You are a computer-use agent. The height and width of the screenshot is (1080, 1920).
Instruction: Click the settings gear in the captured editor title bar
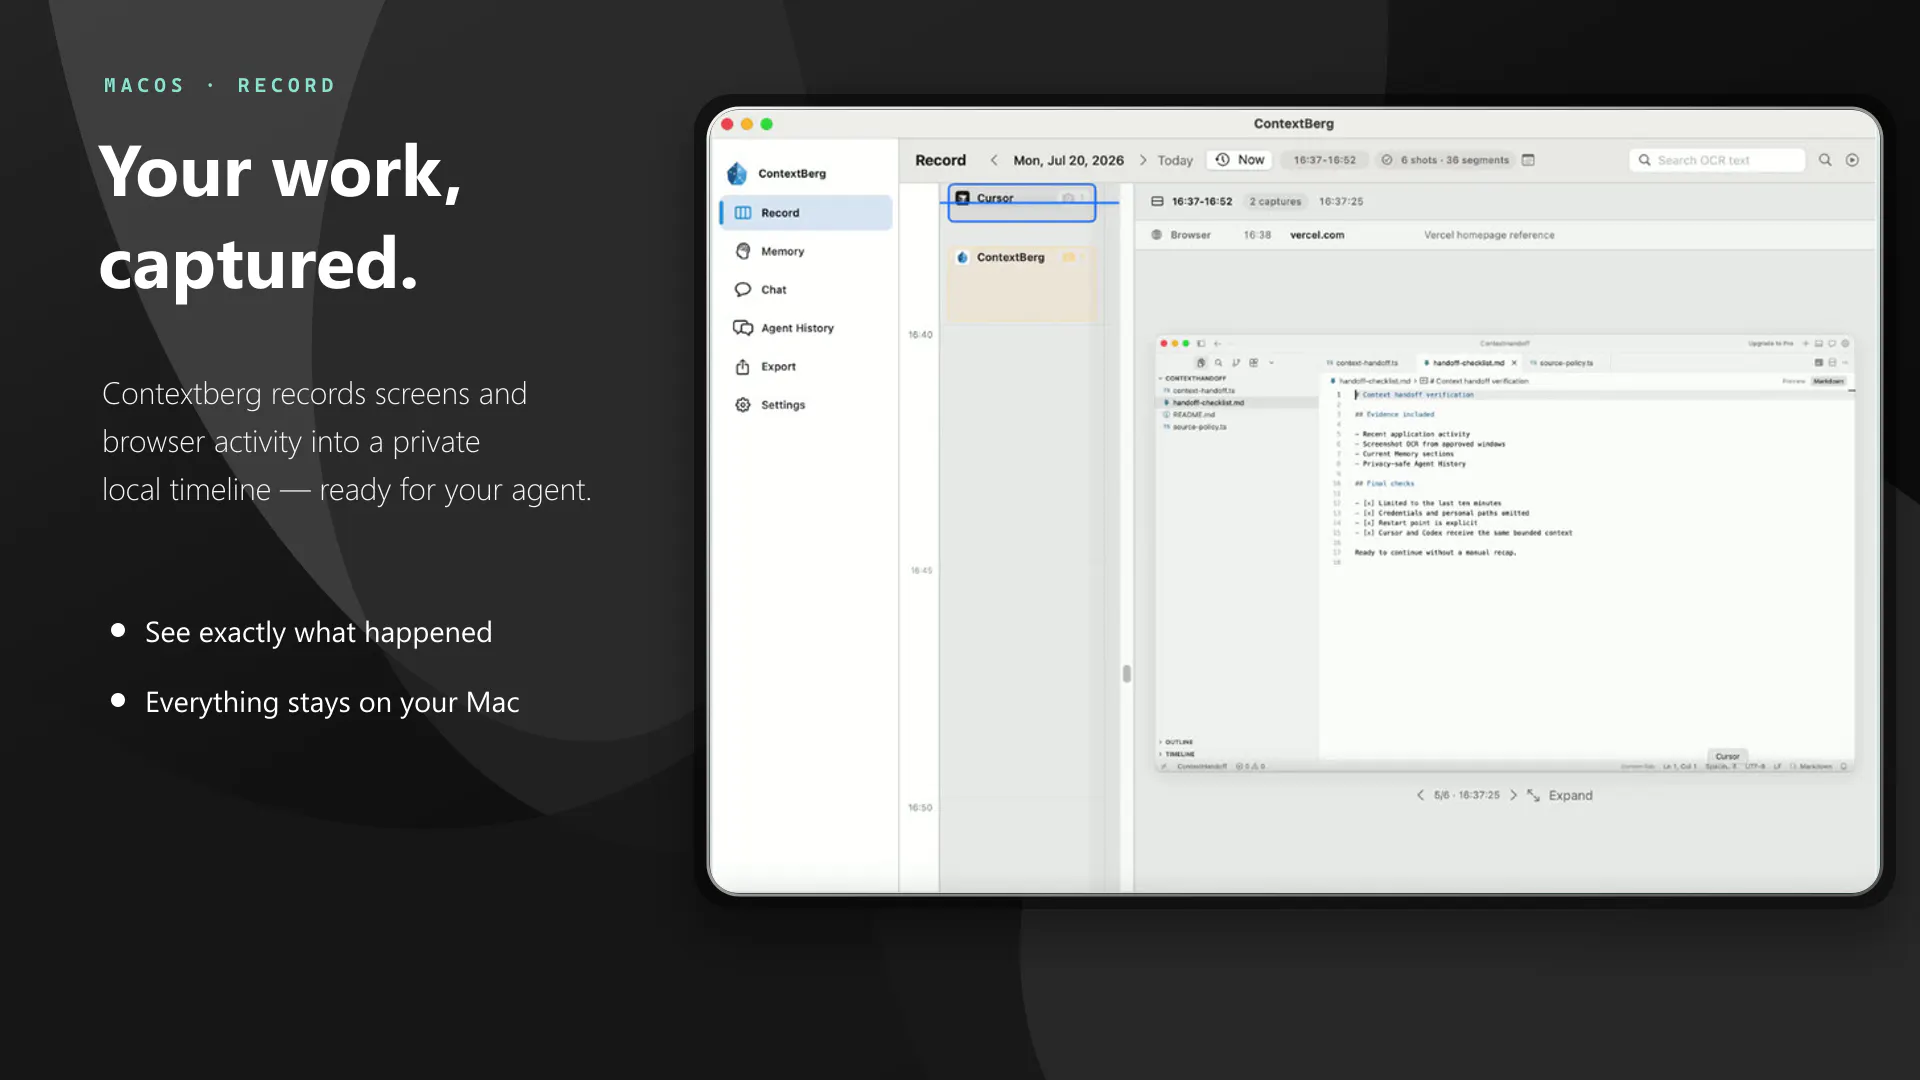[1845, 344]
